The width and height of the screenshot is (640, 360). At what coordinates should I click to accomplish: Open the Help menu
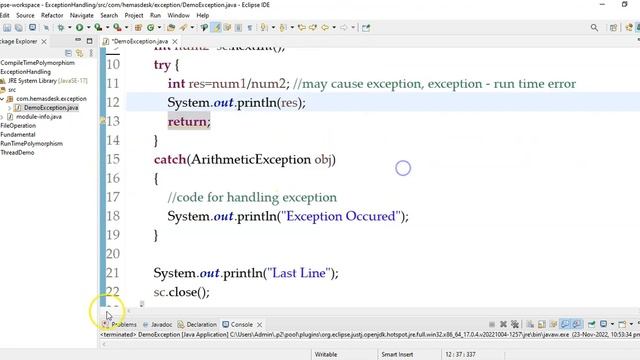[203, 15]
